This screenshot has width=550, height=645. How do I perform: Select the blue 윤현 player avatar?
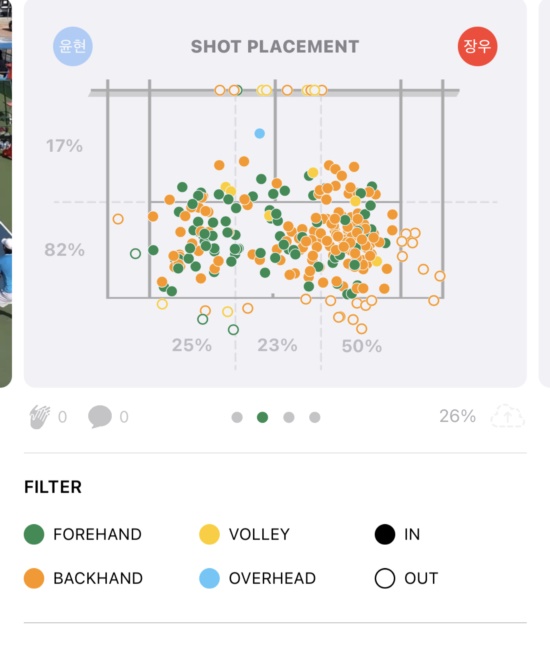[x=73, y=46]
